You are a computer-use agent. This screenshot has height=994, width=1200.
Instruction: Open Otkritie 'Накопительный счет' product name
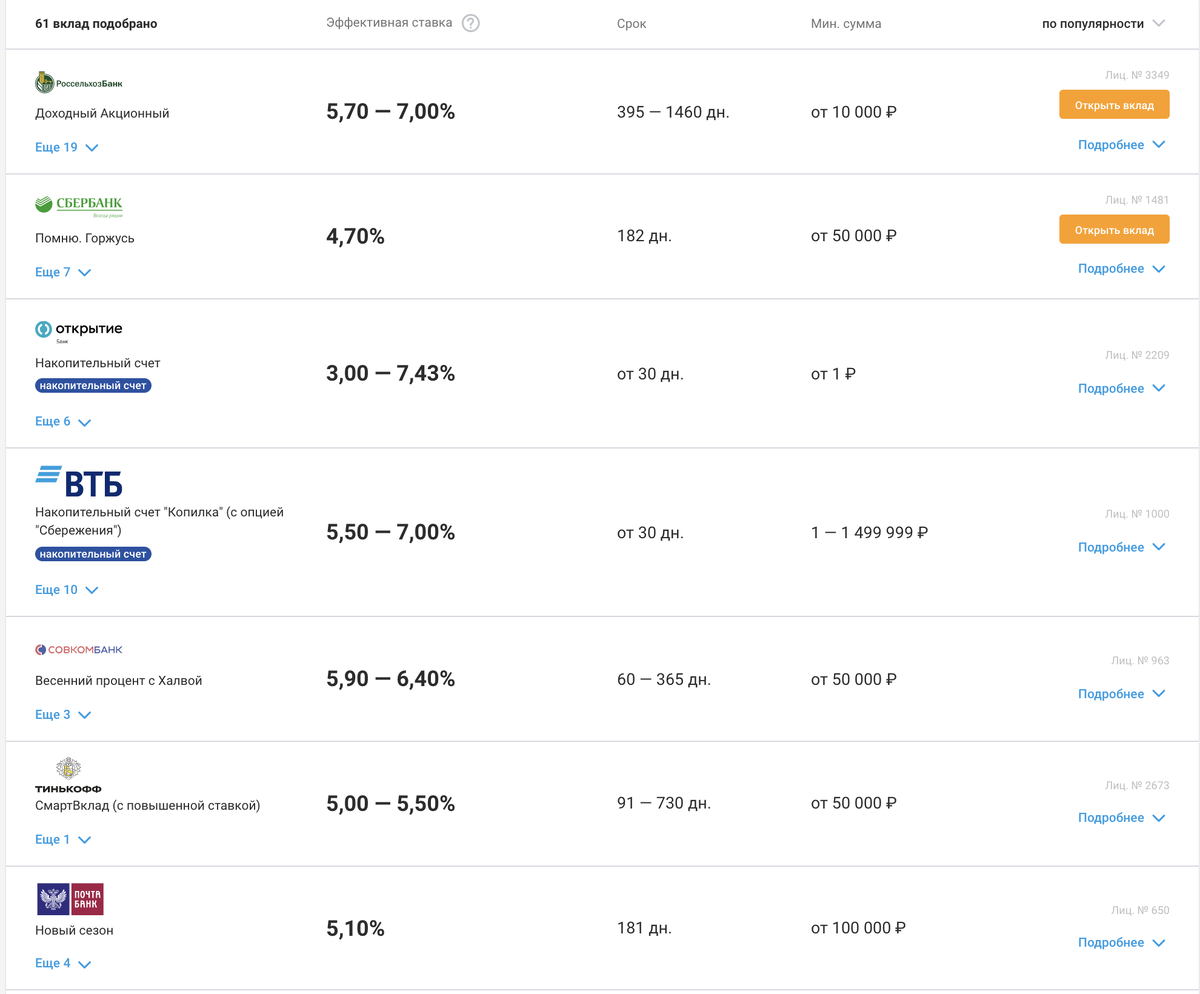click(98, 364)
